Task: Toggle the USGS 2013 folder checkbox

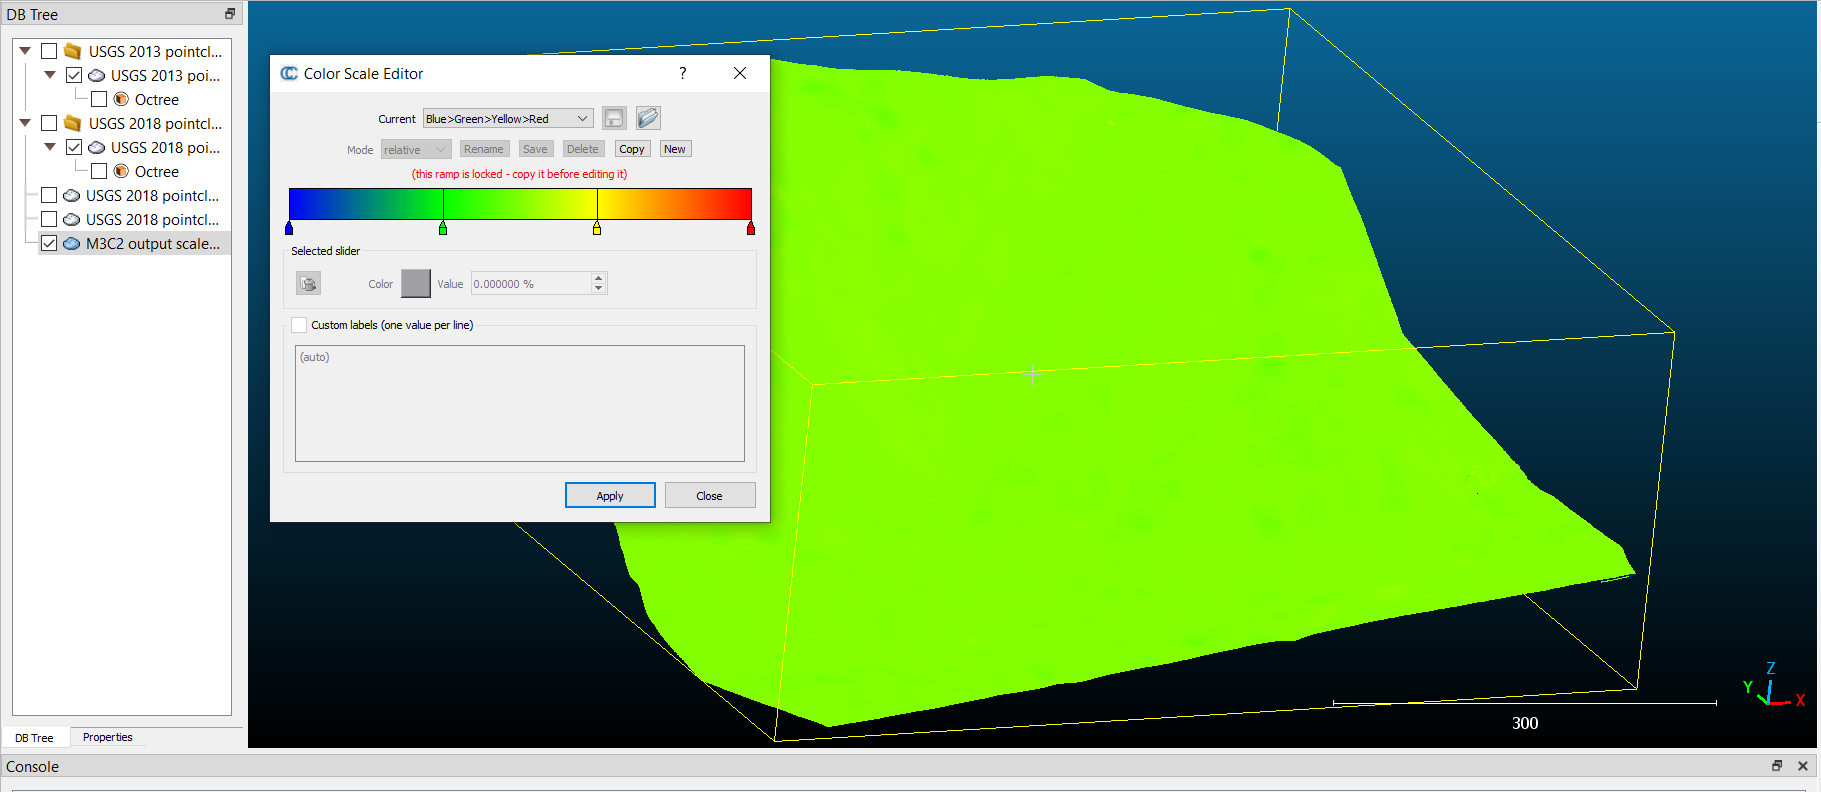Action: point(49,52)
